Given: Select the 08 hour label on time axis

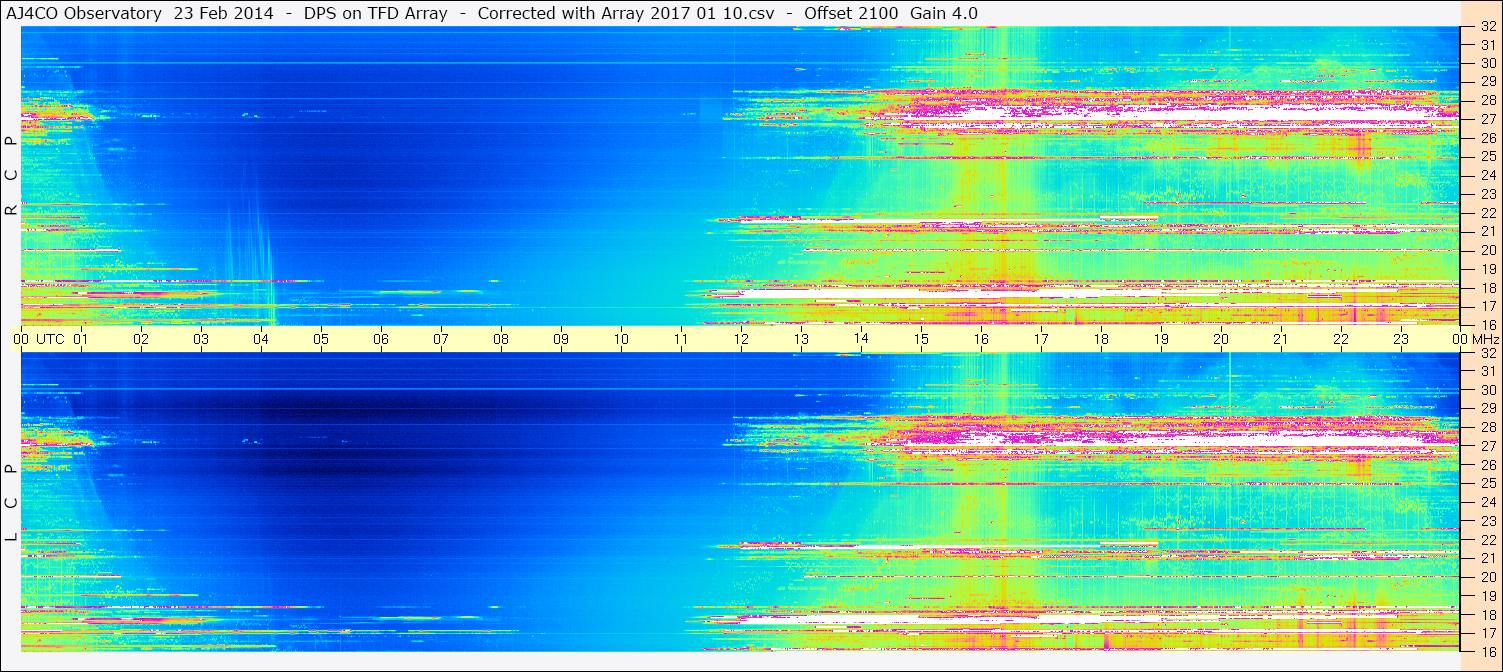Looking at the screenshot, I should point(501,339).
